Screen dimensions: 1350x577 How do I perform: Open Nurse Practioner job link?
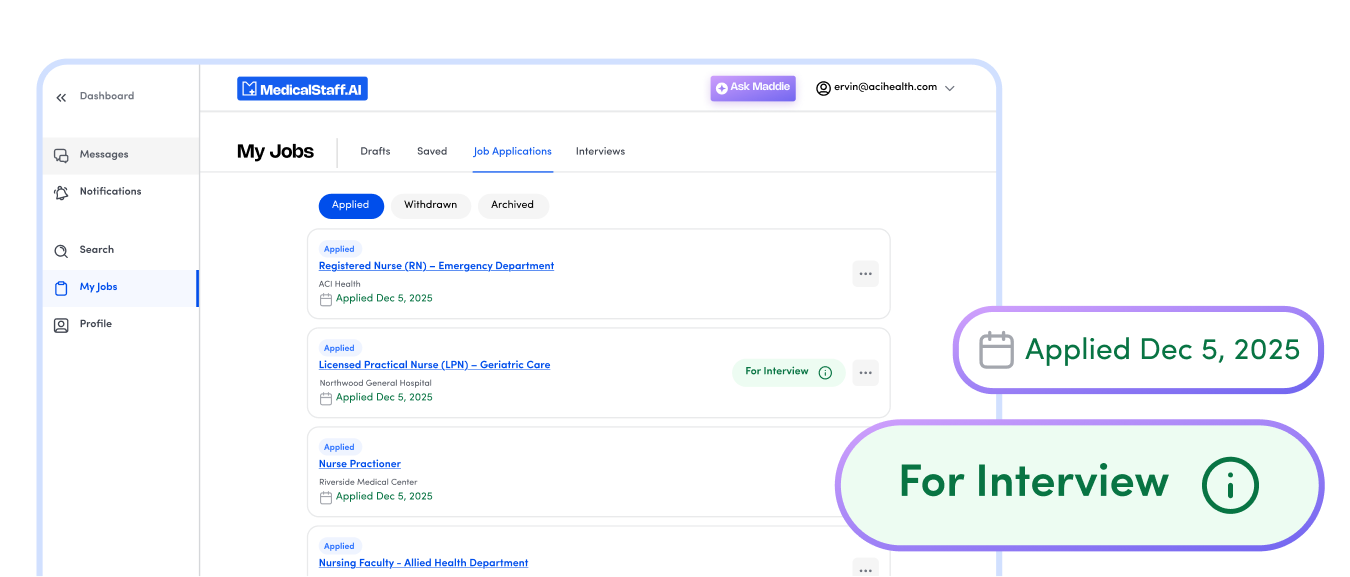pyautogui.click(x=359, y=464)
